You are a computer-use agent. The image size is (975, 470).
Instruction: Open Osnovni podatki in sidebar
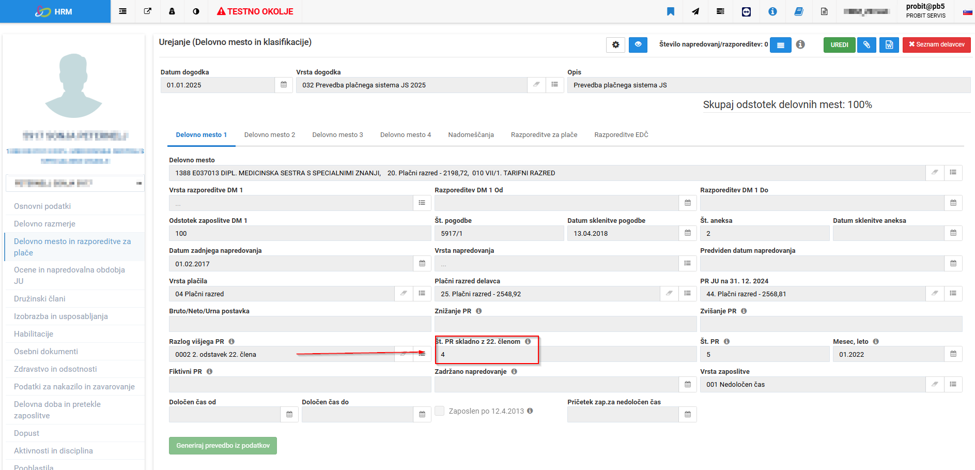point(40,206)
